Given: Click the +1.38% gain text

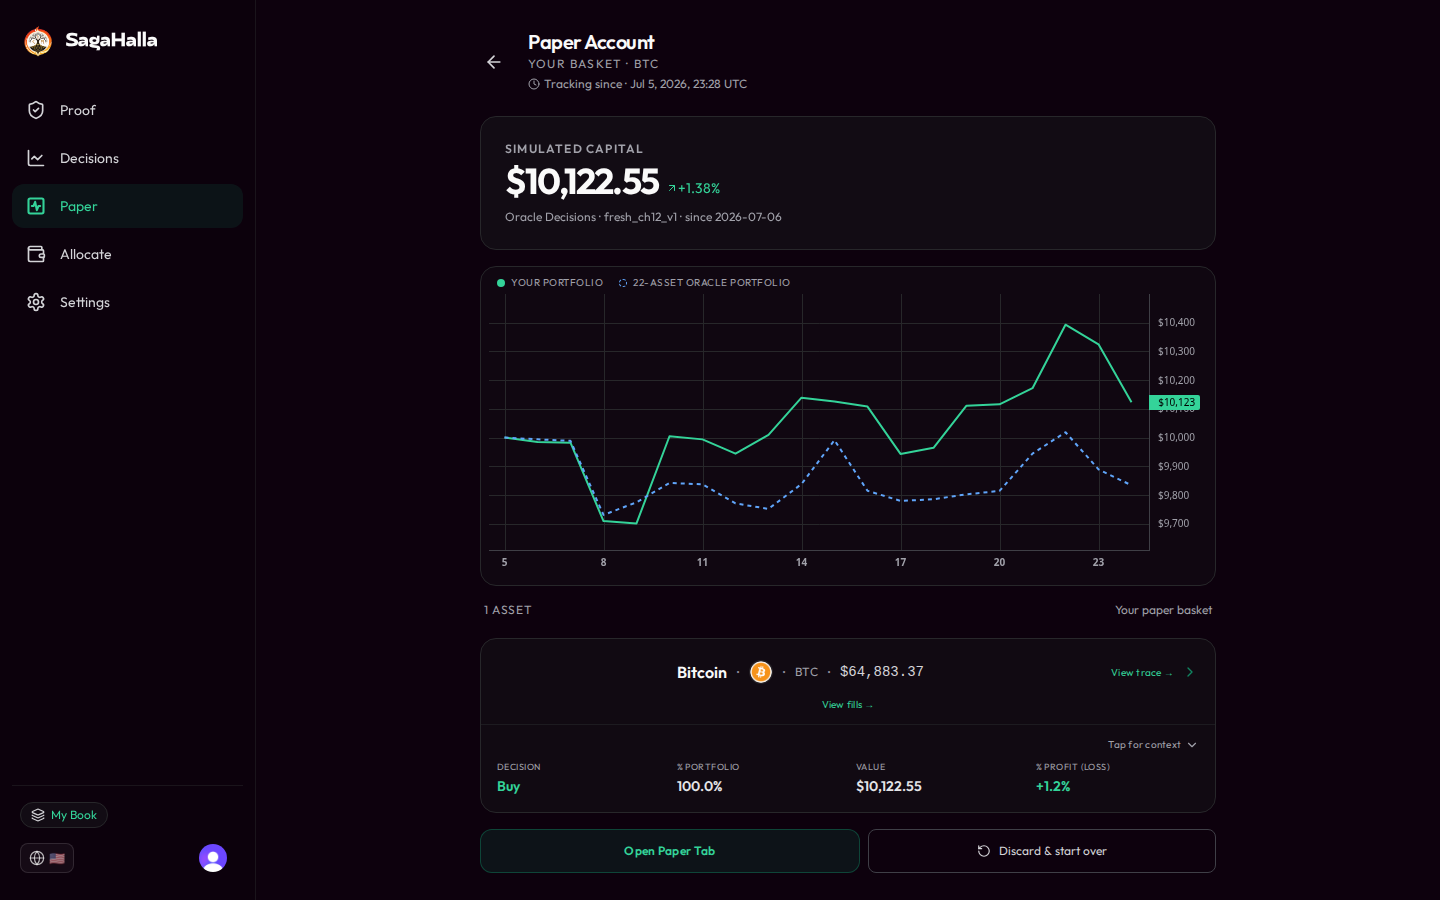Looking at the screenshot, I should tap(699, 188).
